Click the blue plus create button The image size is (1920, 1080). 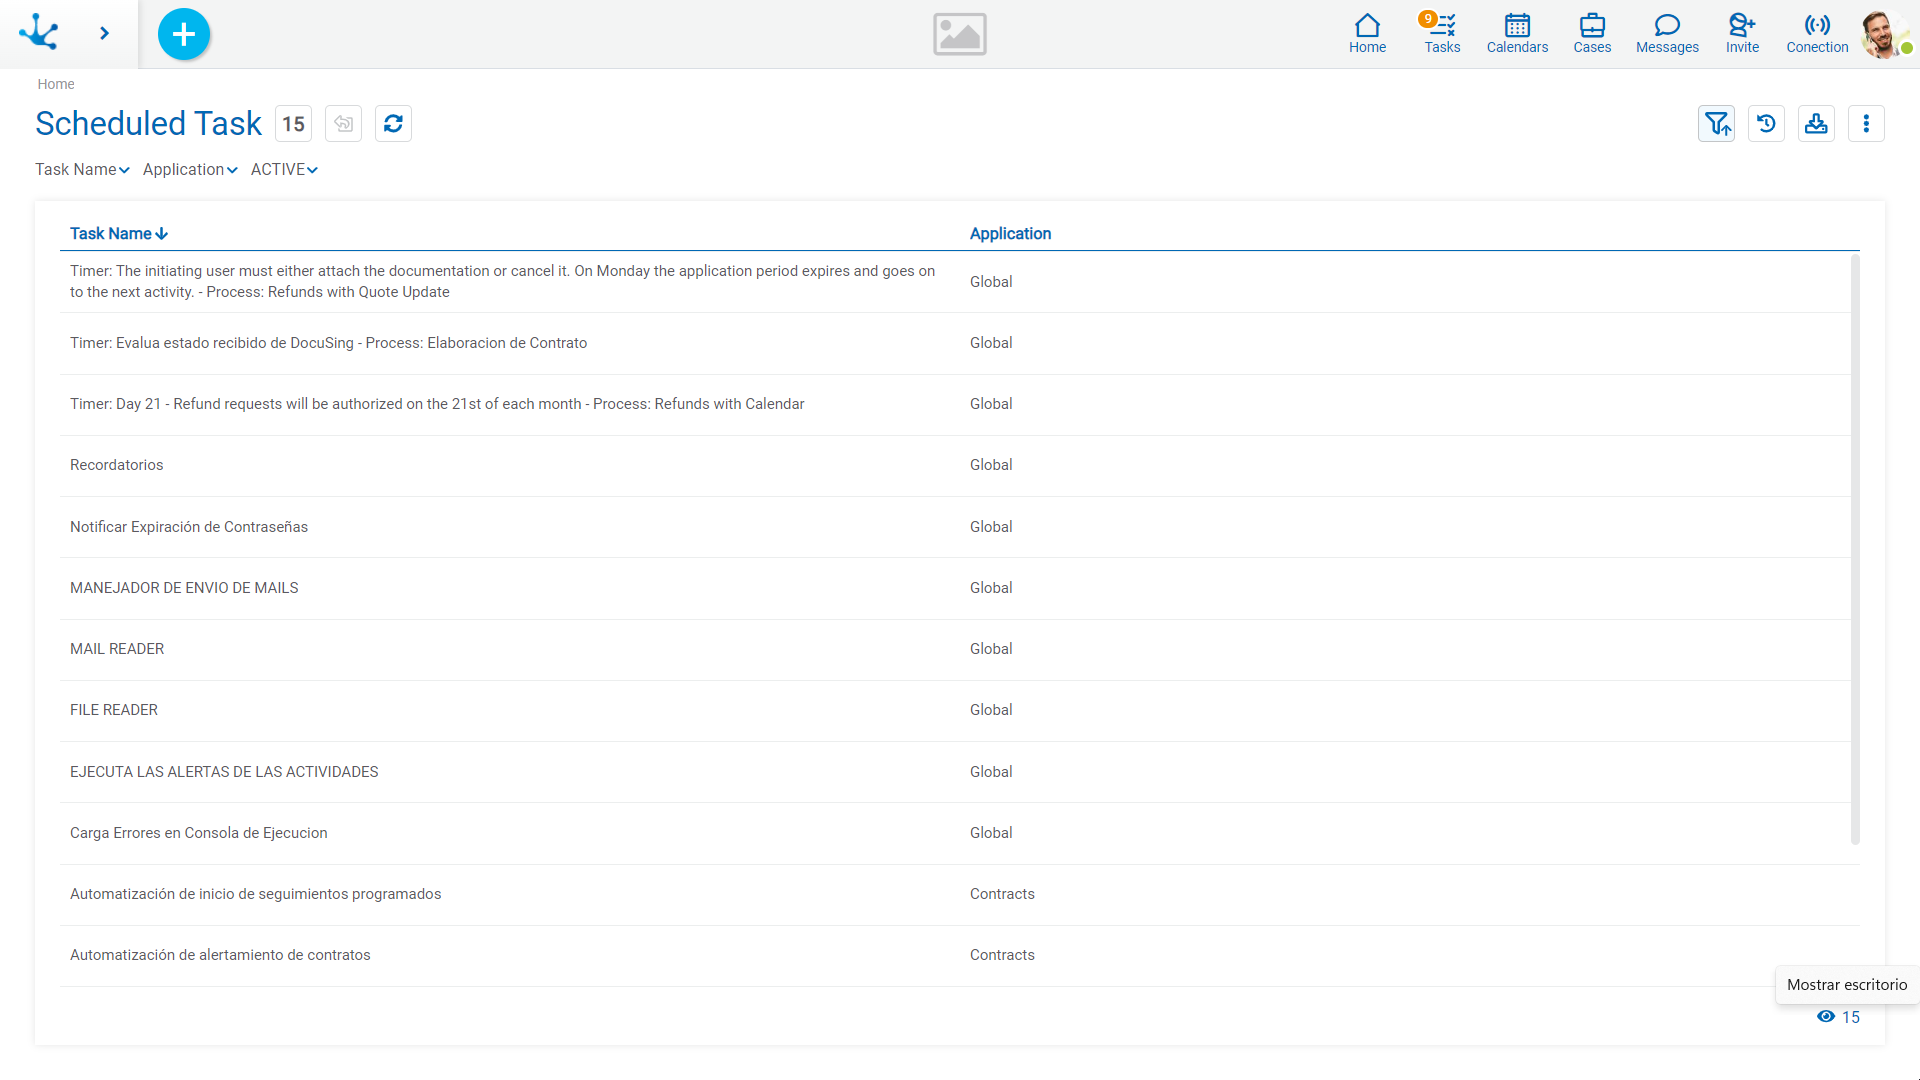(x=184, y=34)
